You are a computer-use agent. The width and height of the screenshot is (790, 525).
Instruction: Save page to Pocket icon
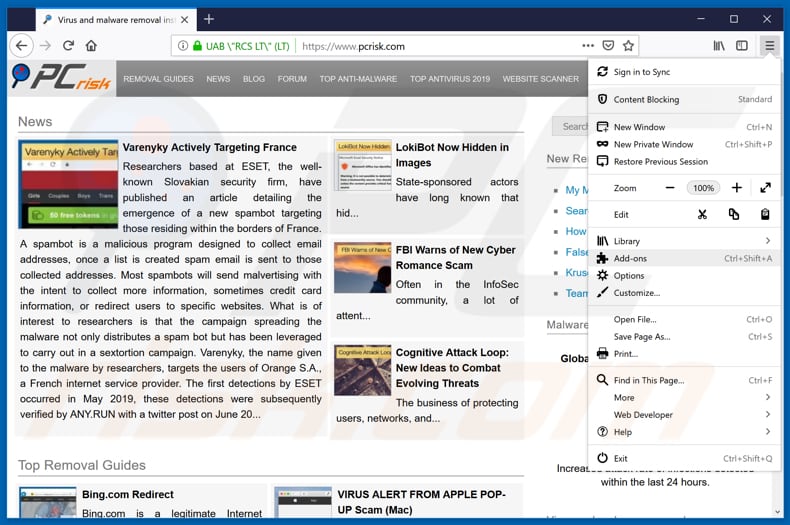click(x=608, y=45)
